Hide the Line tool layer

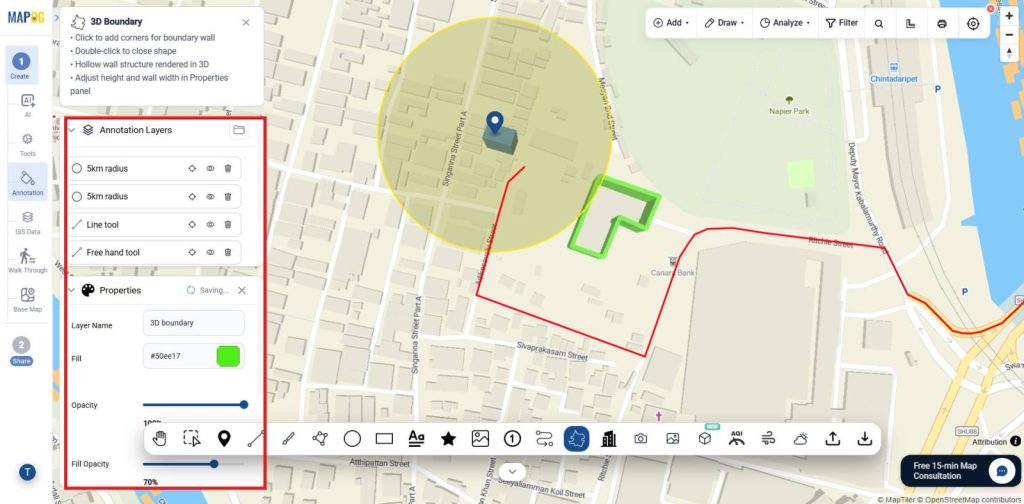(210, 225)
